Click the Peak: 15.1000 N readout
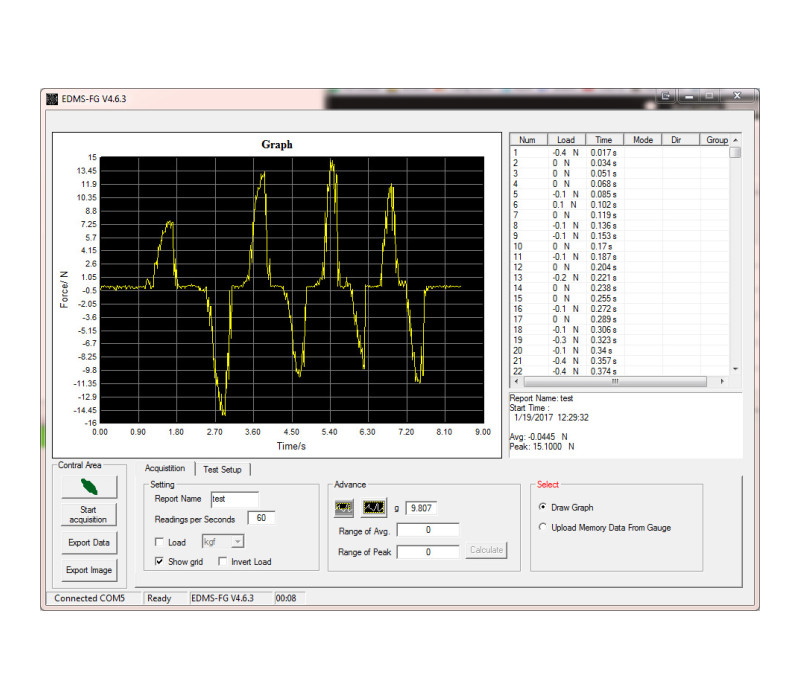800x700 pixels. (x=542, y=446)
